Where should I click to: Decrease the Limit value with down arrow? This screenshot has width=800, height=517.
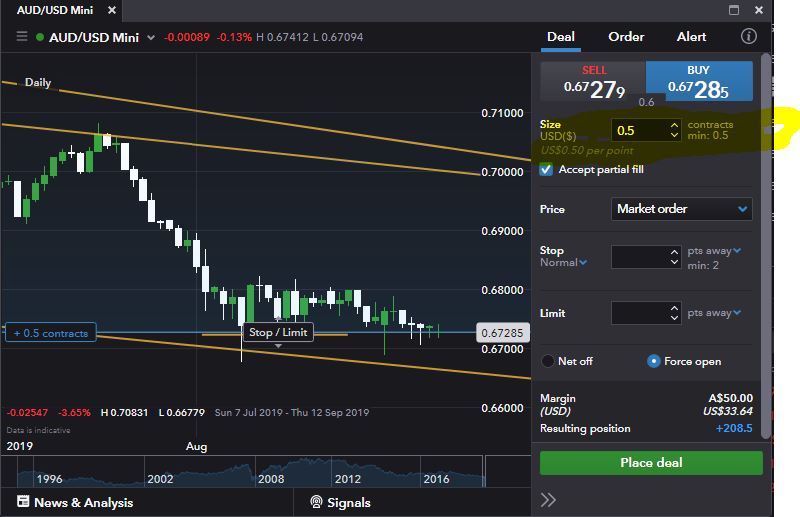click(x=674, y=318)
